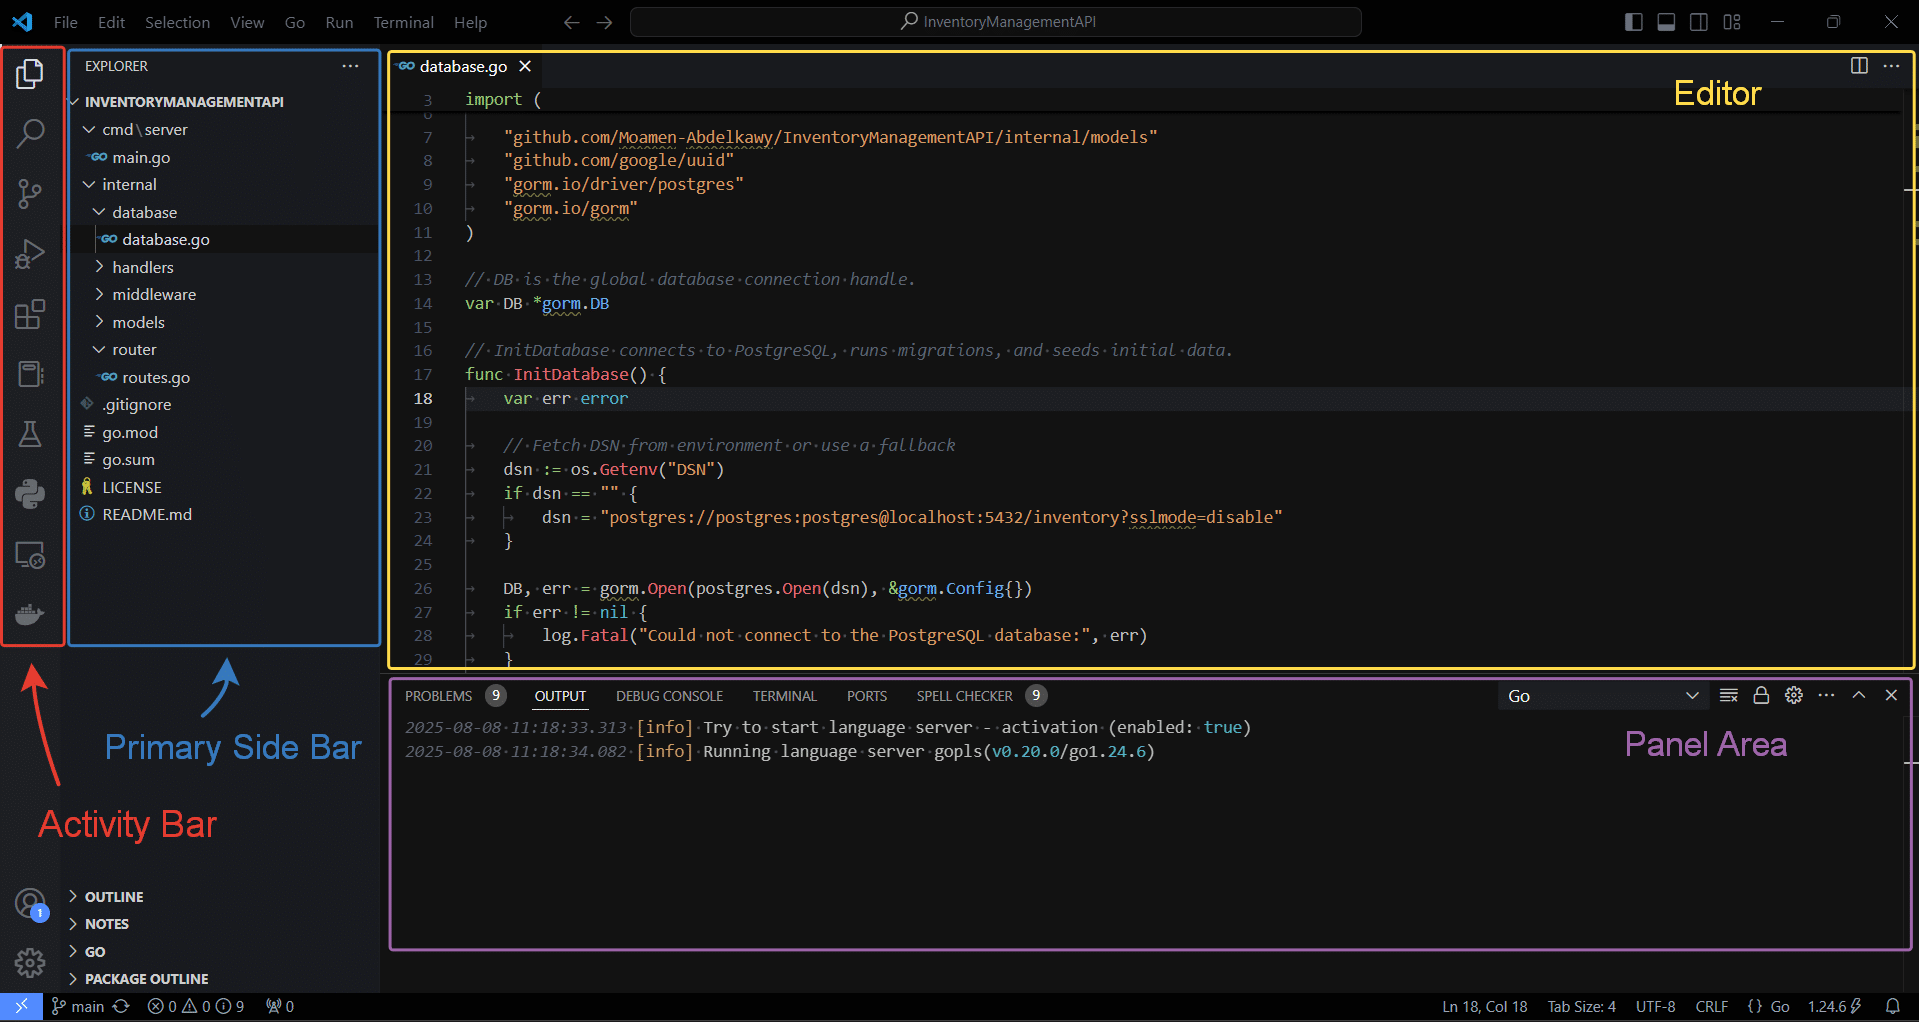
Task: Click the UTF-8 encoding status item
Action: pos(1655,1007)
